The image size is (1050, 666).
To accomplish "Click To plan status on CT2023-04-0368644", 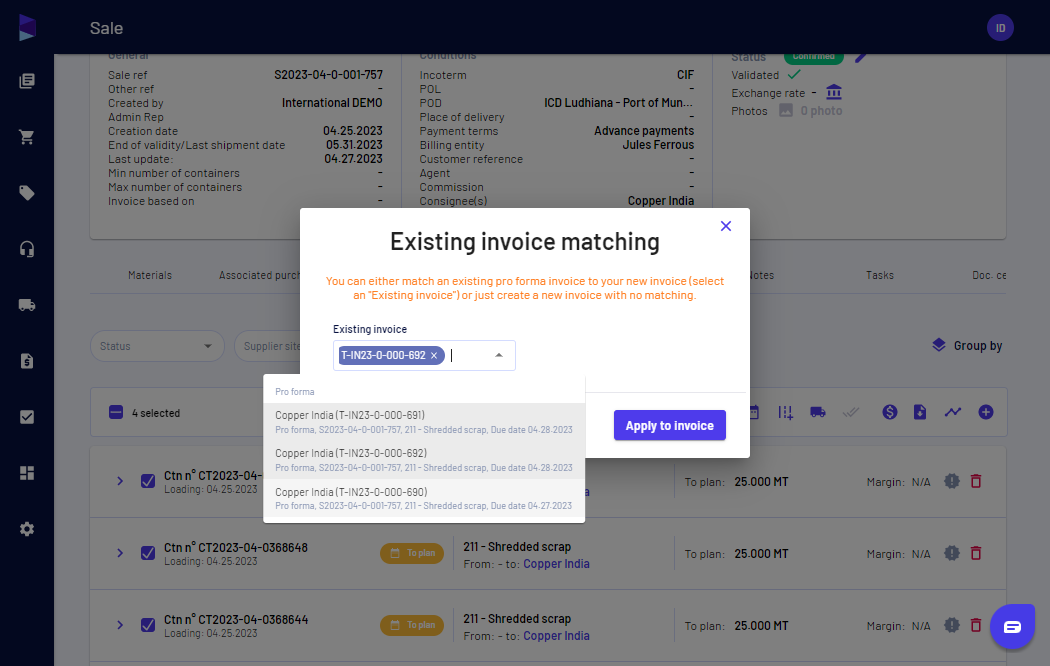I will click(x=412, y=625).
